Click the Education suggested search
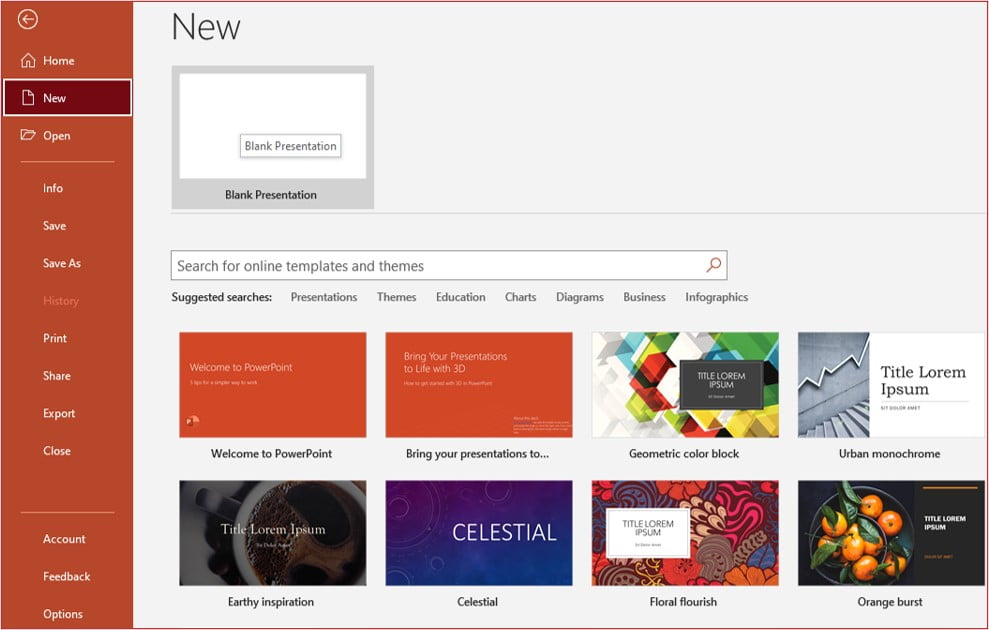This screenshot has width=989, height=630. [460, 297]
